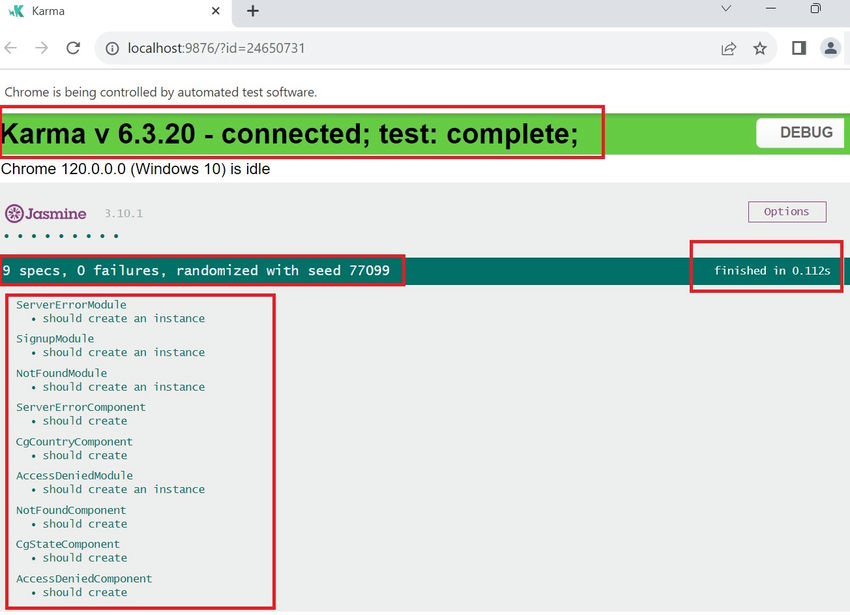Open the Chrome profile avatar
850x615 pixels.
point(830,48)
